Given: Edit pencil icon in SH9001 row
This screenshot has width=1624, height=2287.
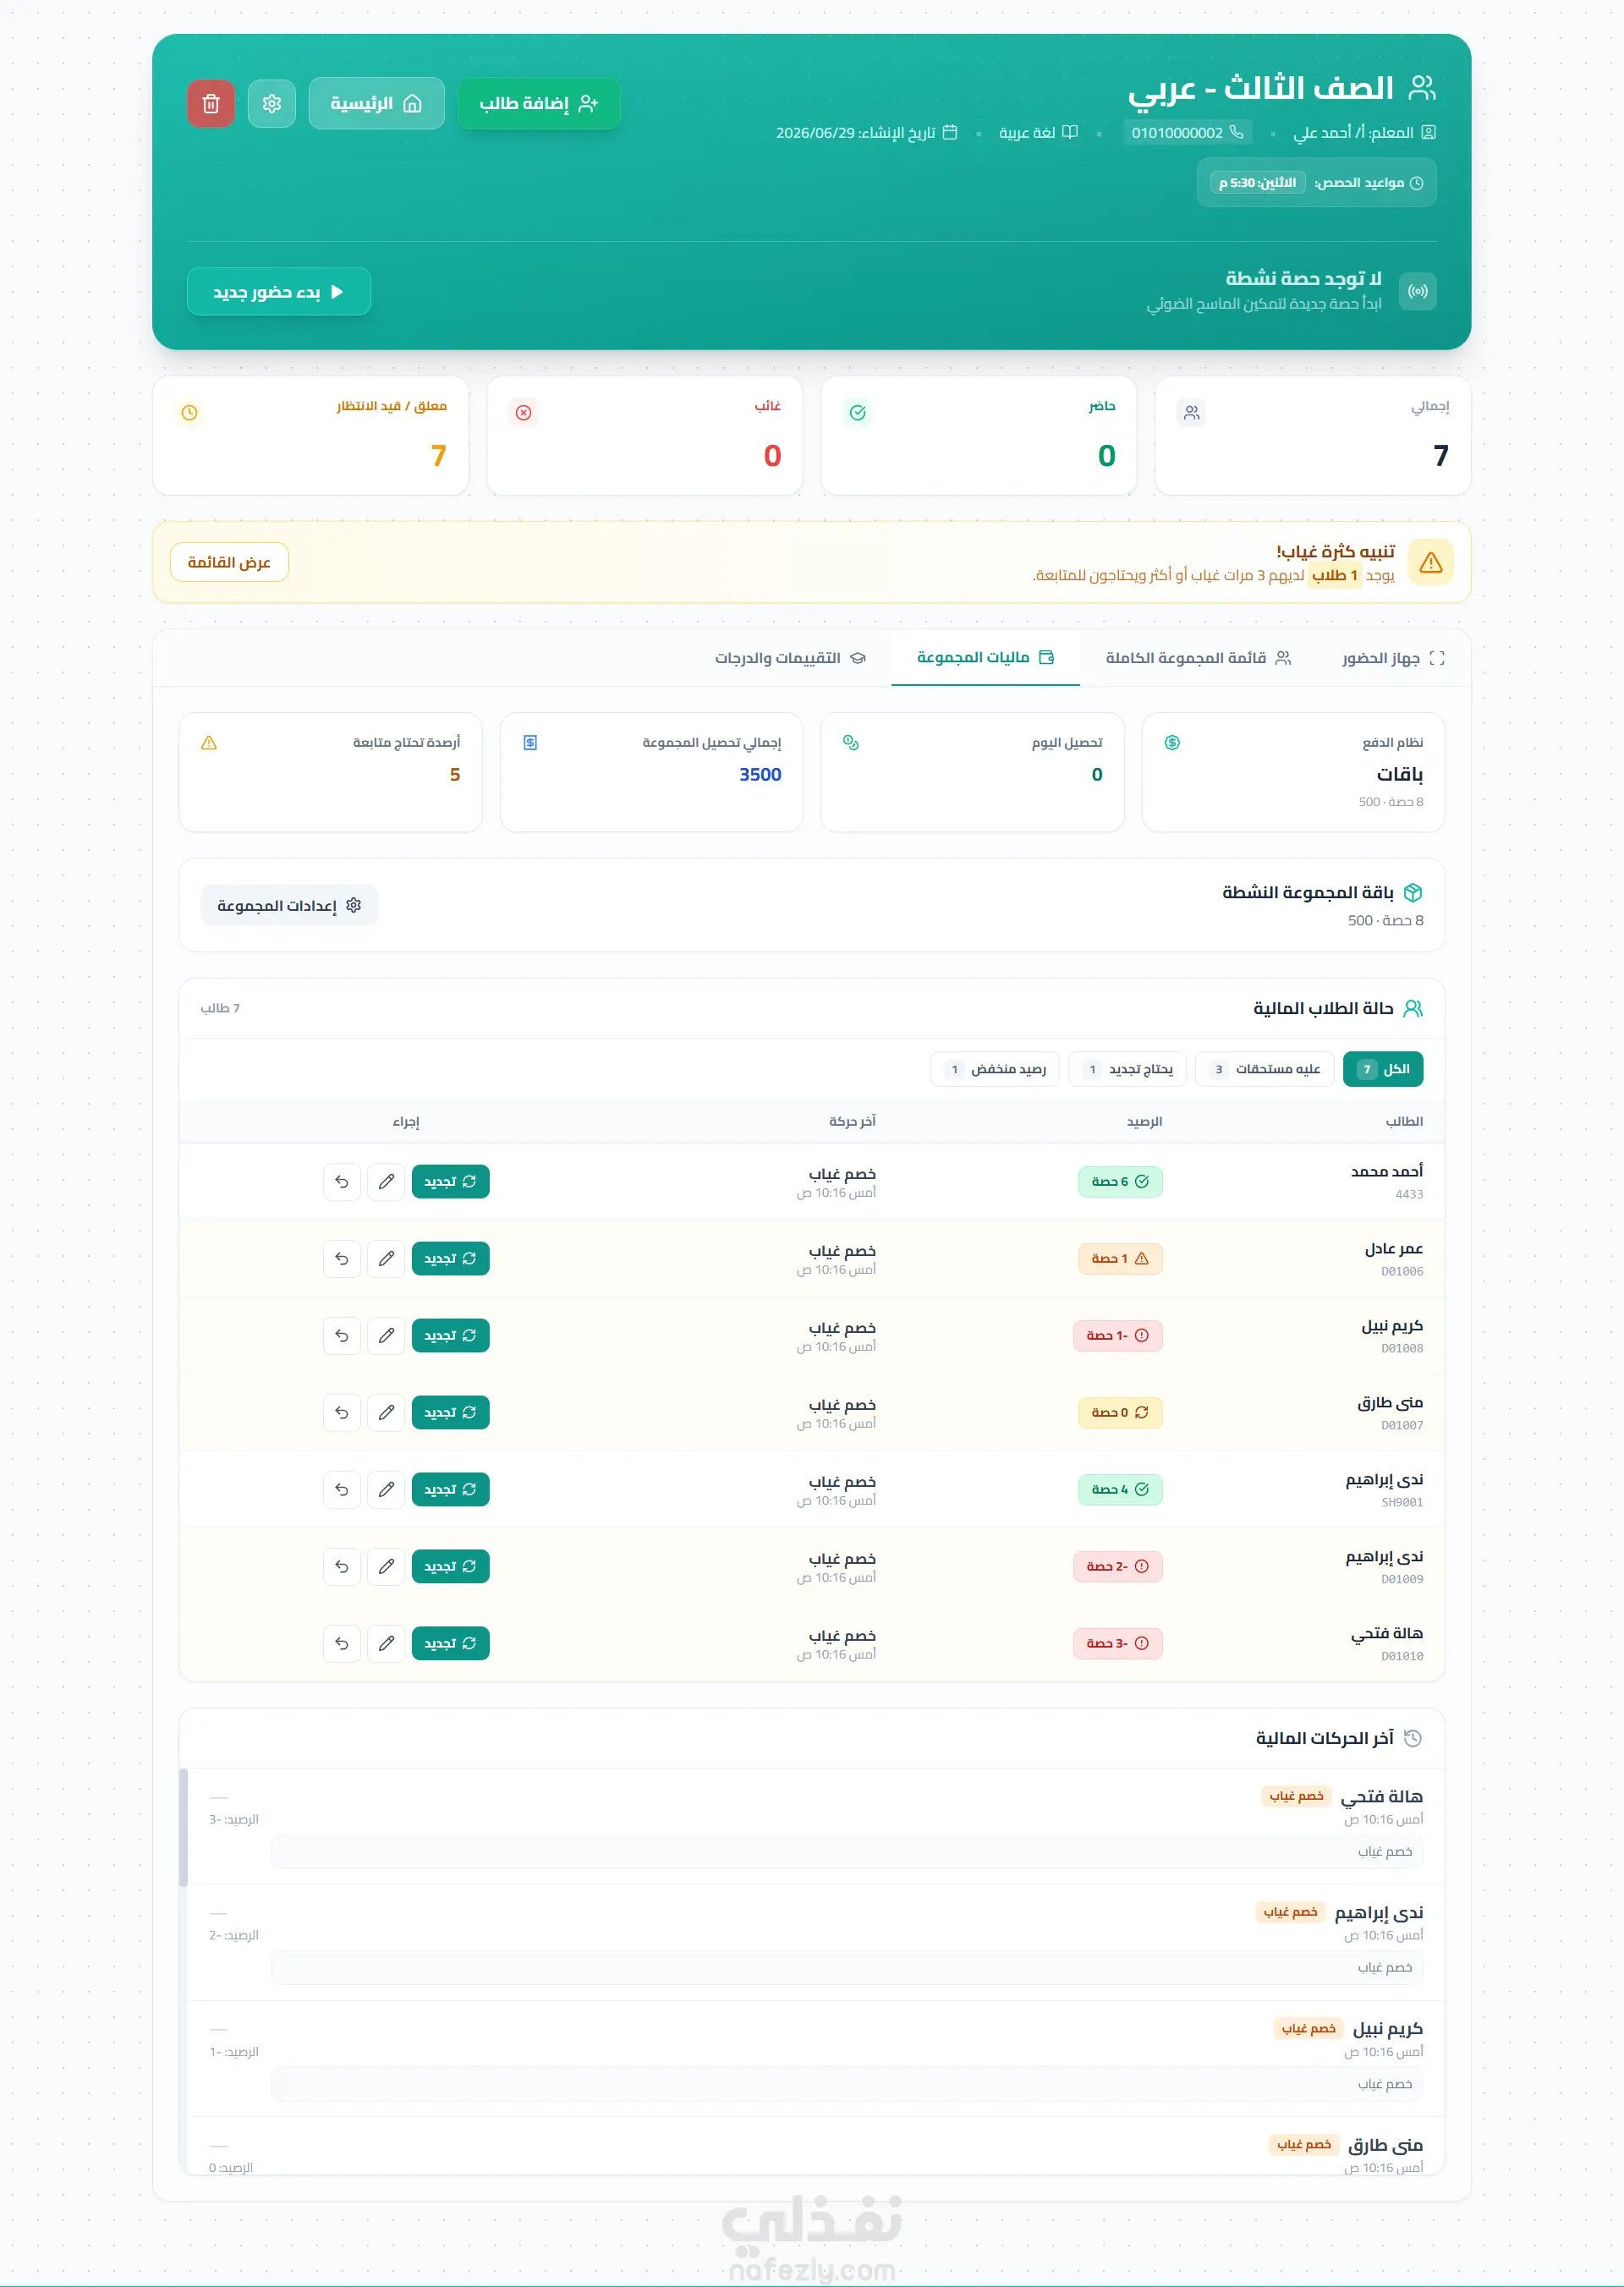Looking at the screenshot, I should click(386, 1490).
